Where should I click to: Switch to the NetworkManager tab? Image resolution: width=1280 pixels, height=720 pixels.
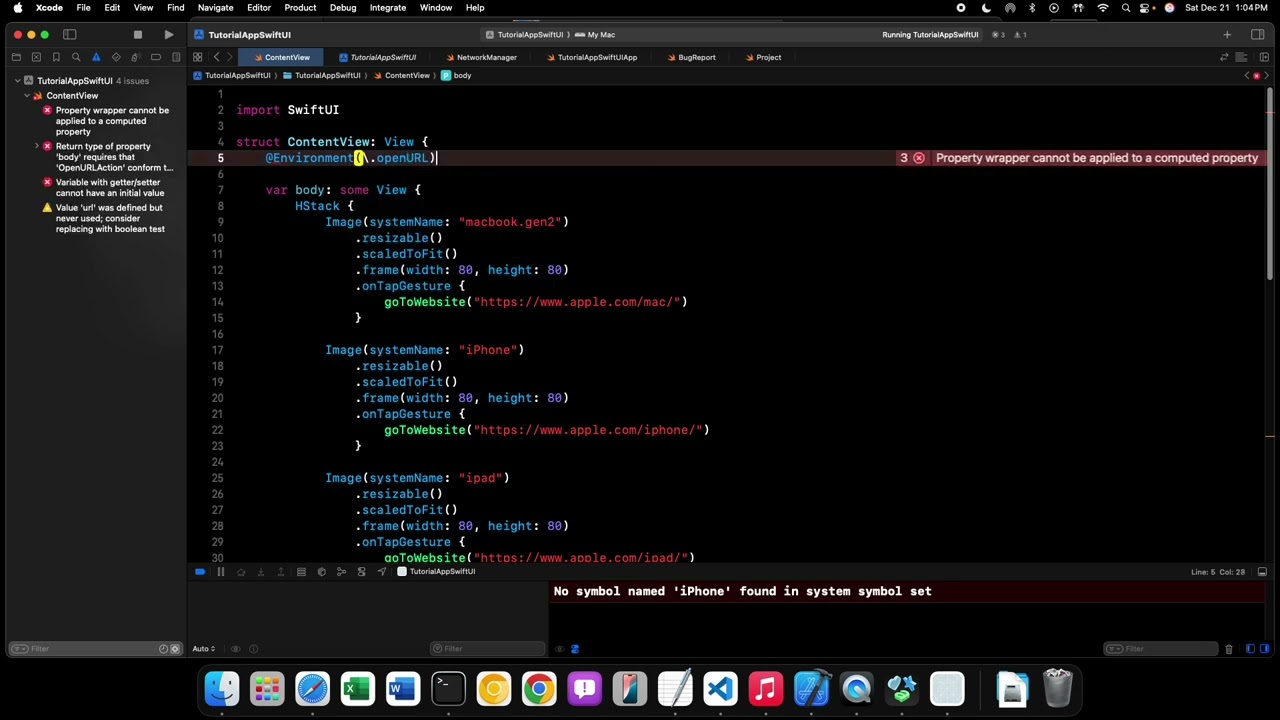tap(481, 57)
